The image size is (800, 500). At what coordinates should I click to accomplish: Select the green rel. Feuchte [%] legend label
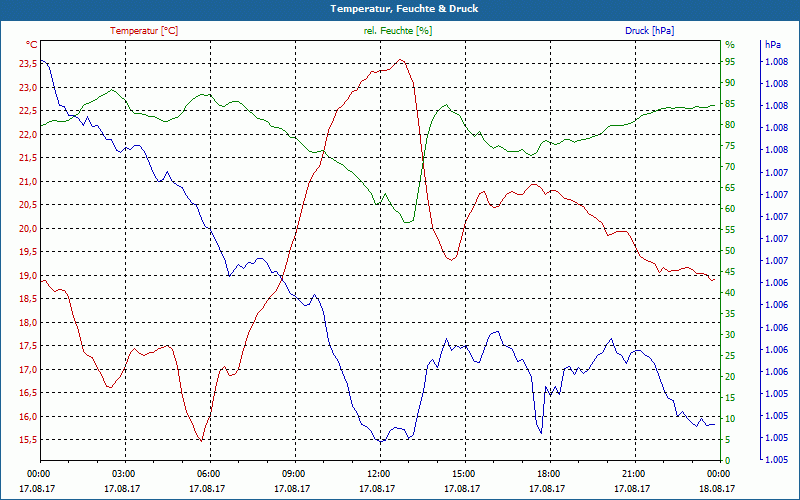click(398, 31)
